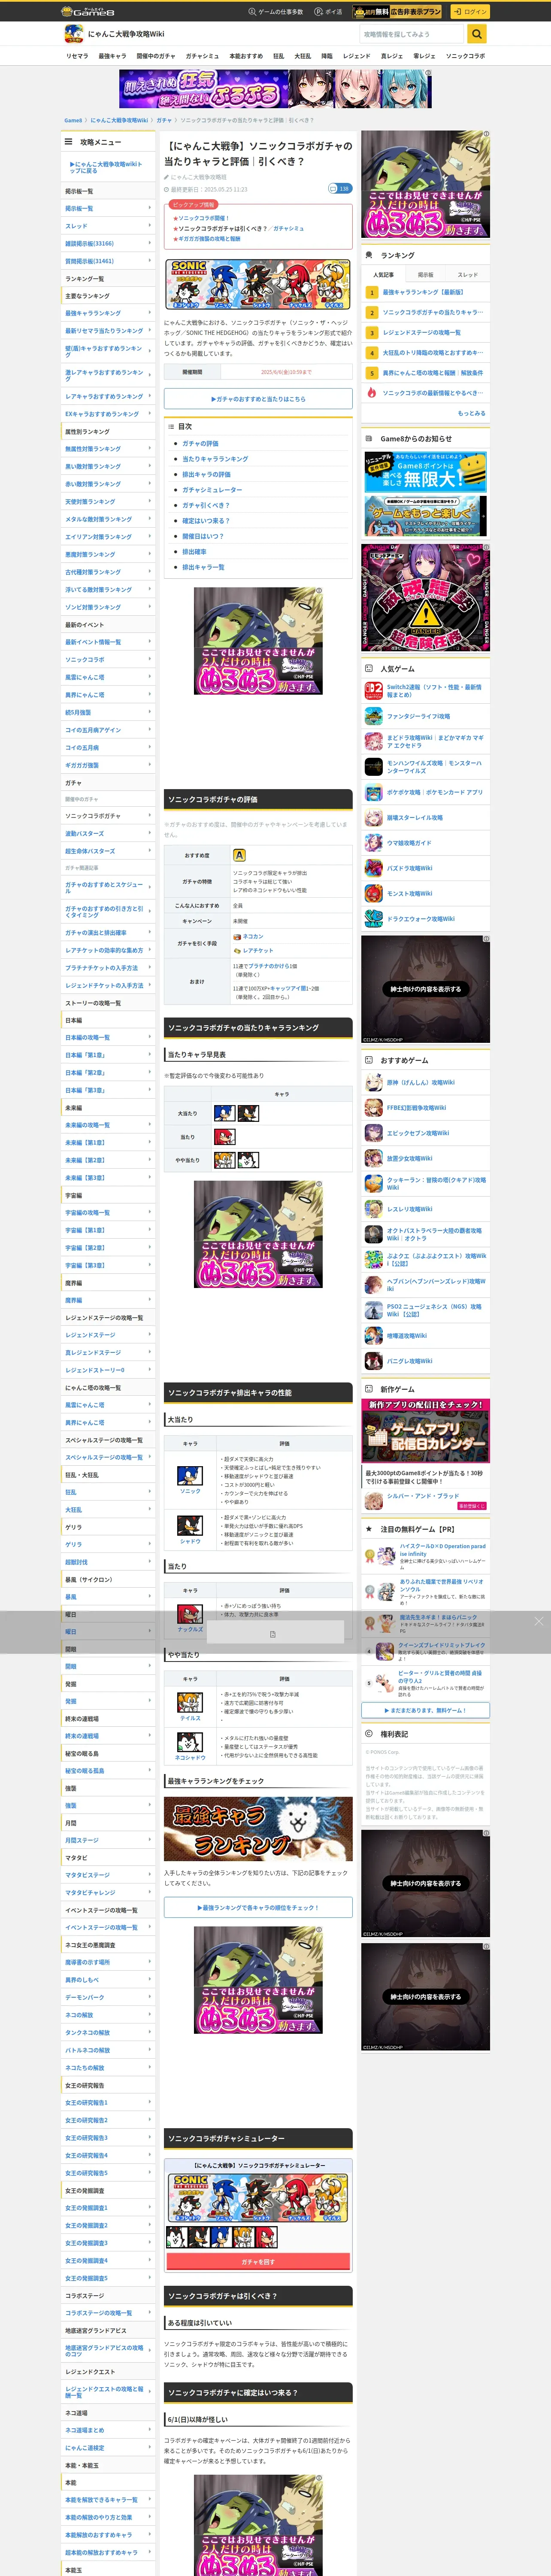Click the Gacha breadcrumb ガチャ link

click(164, 120)
